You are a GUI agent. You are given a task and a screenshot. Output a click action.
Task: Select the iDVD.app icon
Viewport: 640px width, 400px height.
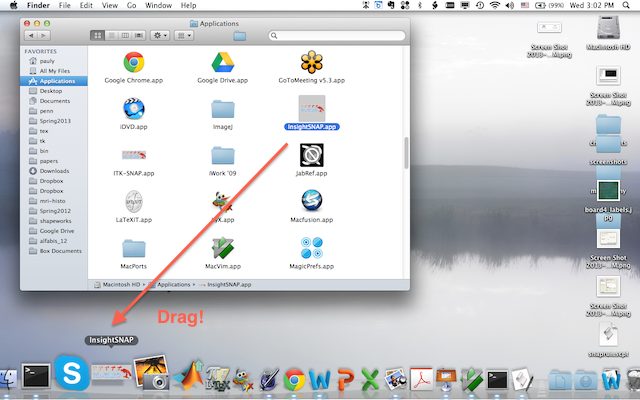click(x=134, y=109)
